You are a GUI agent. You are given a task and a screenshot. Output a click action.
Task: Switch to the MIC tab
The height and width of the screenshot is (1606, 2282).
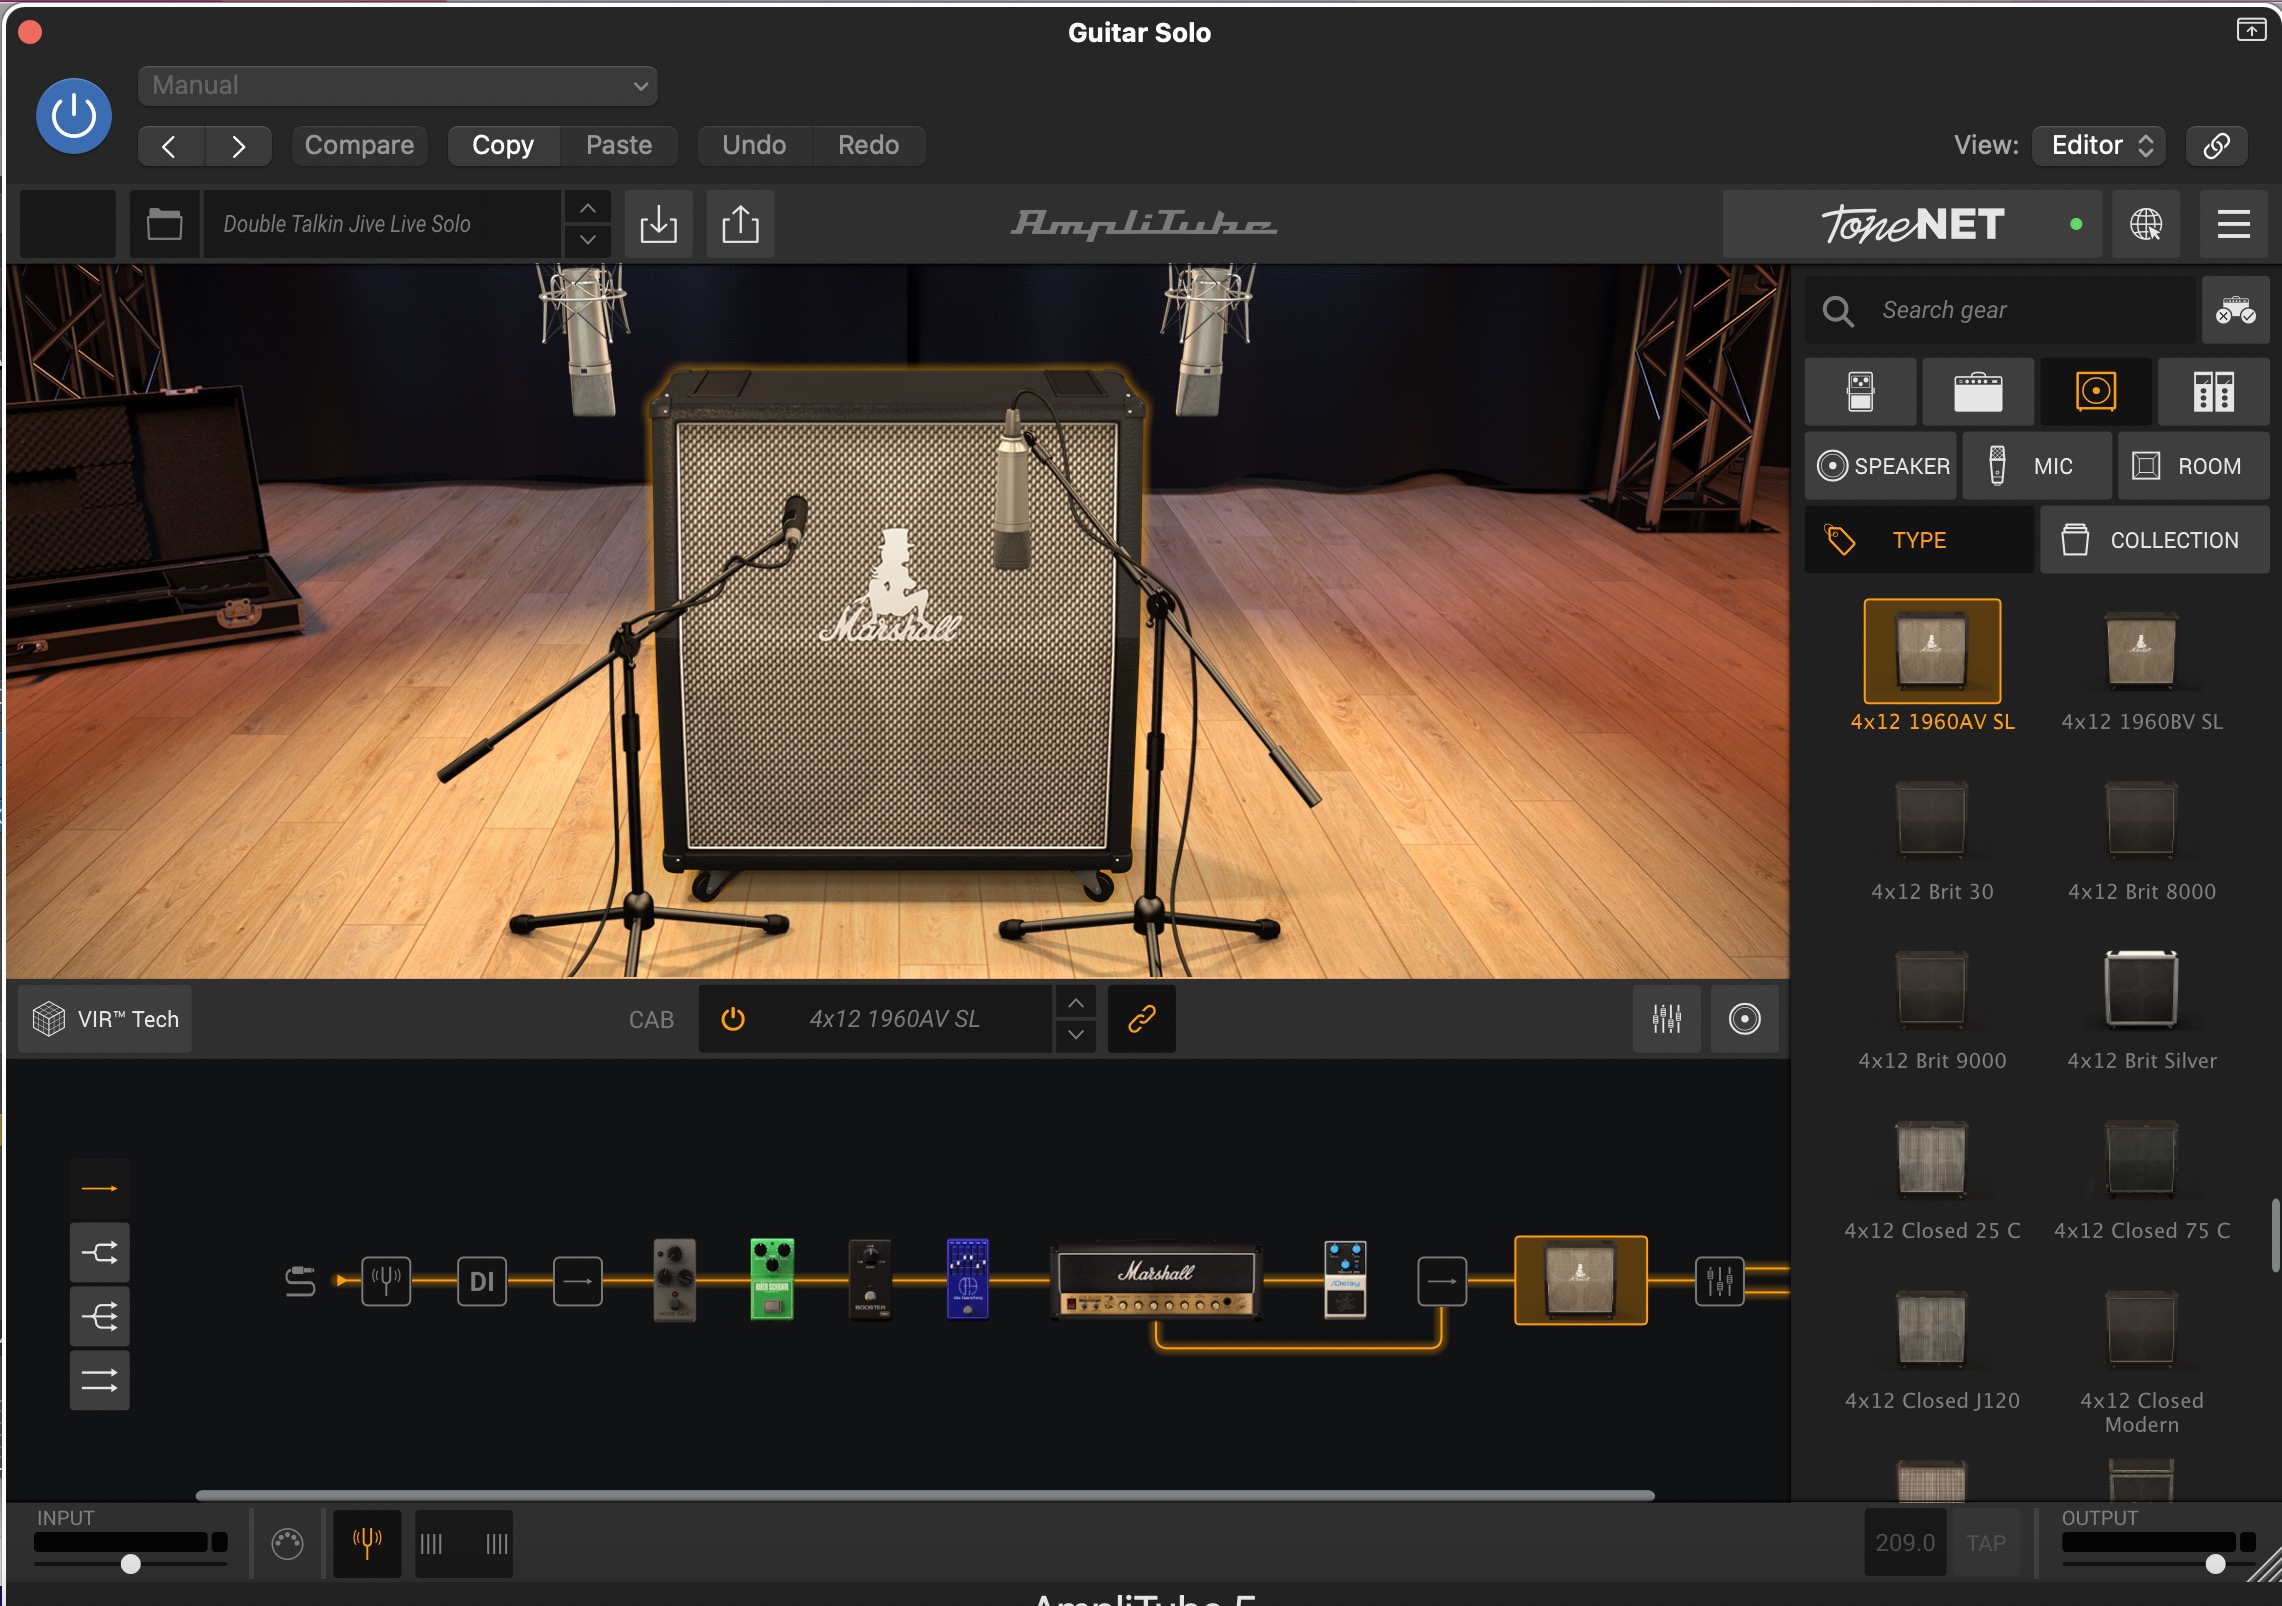(2037, 466)
